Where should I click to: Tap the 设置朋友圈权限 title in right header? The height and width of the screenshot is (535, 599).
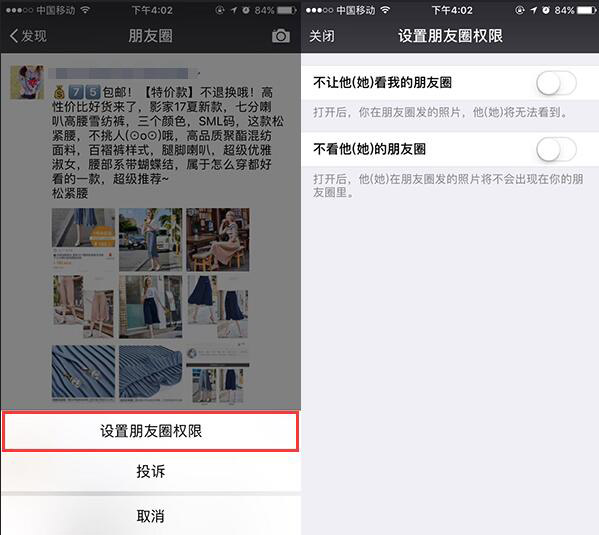pyautogui.click(x=450, y=36)
